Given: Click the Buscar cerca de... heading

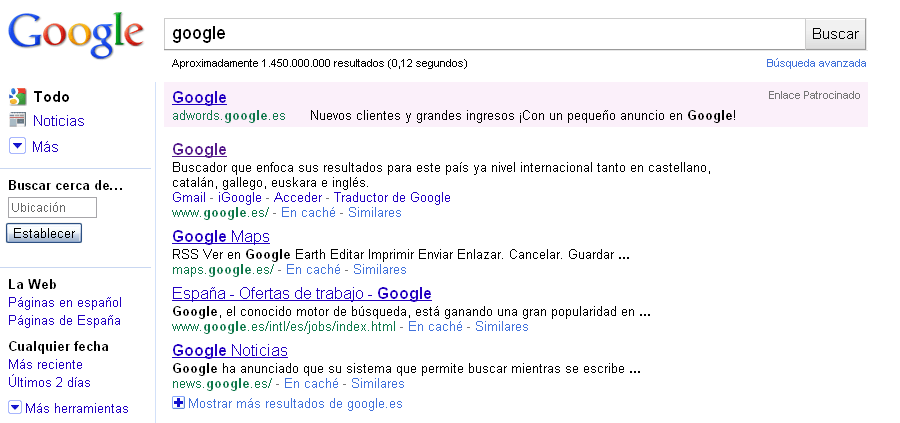Looking at the screenshot, I should 65,185.
